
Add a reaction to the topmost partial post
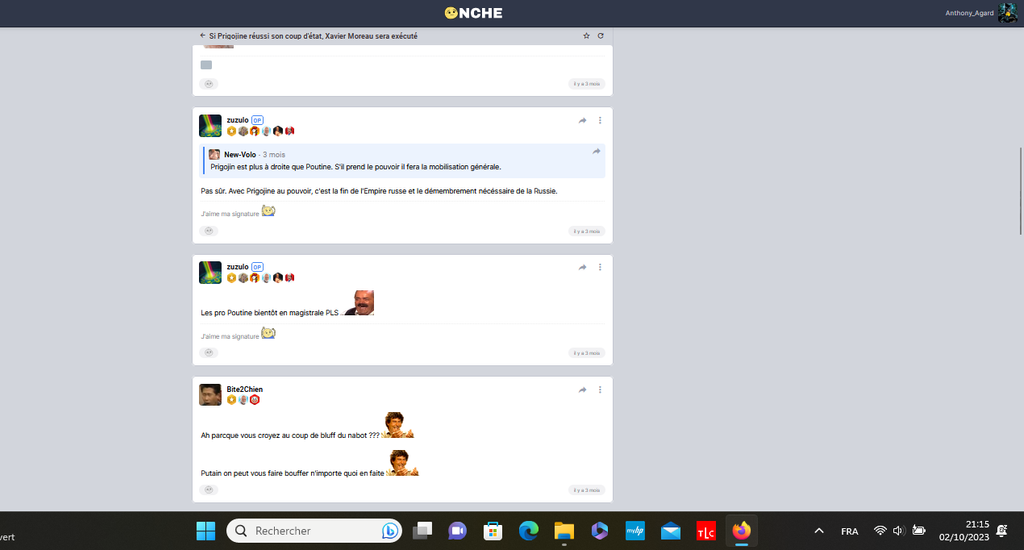tap(209, 84)
